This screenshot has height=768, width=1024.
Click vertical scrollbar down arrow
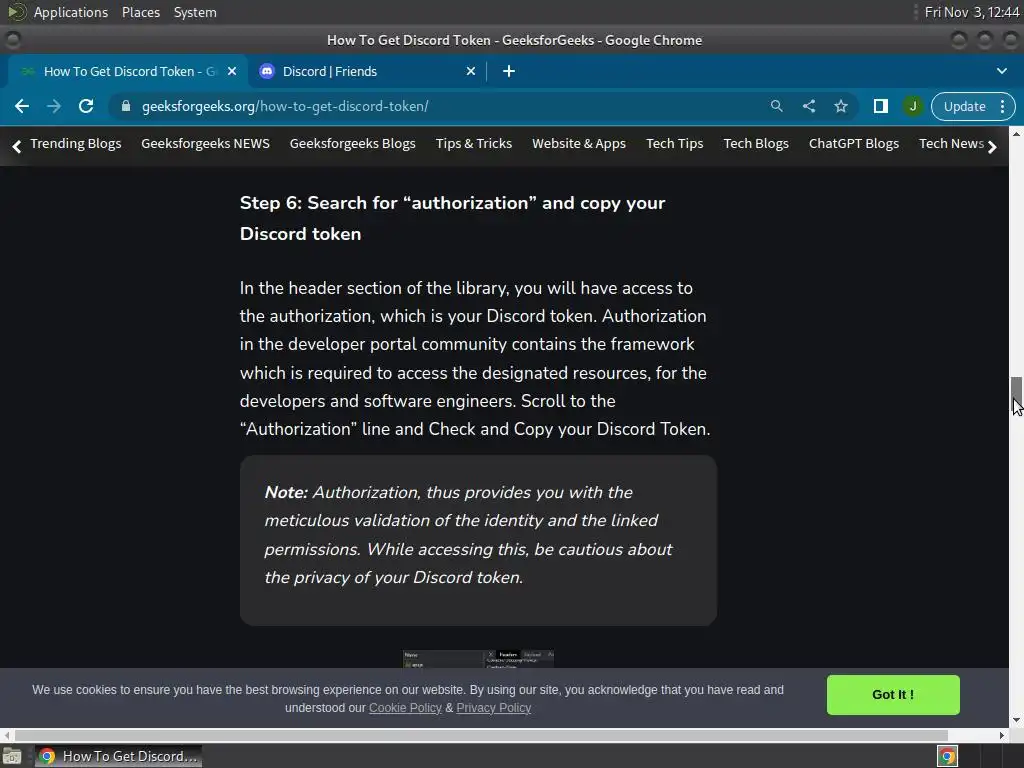(x=1016, y=720)
